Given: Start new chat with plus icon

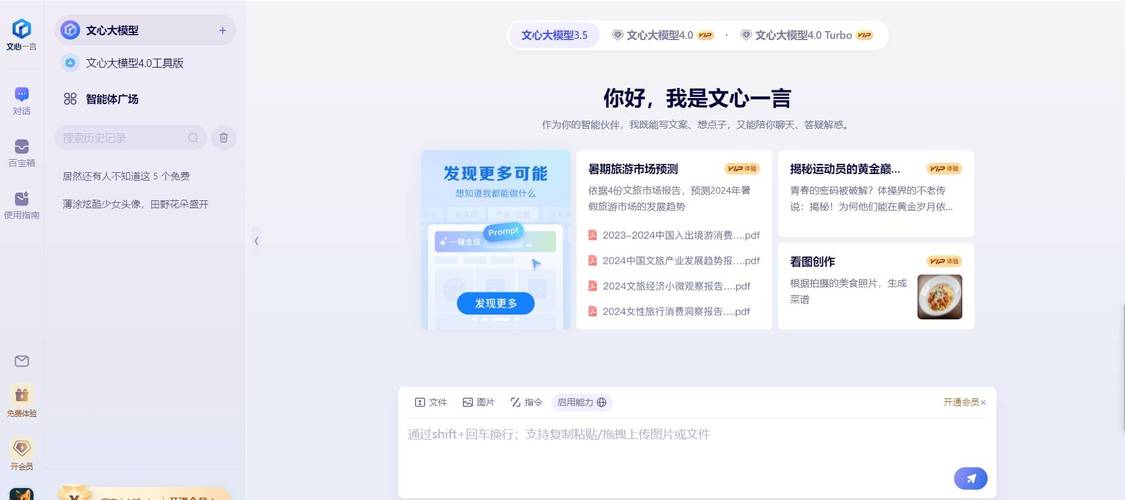Looking at the screenshot, I should coord(222,31).
